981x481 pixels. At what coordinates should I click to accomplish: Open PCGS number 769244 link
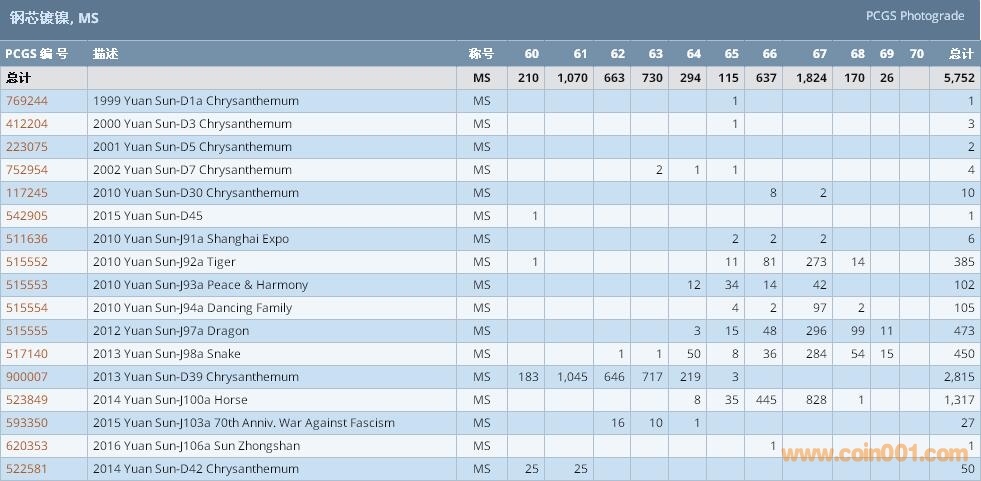(27, 101)
